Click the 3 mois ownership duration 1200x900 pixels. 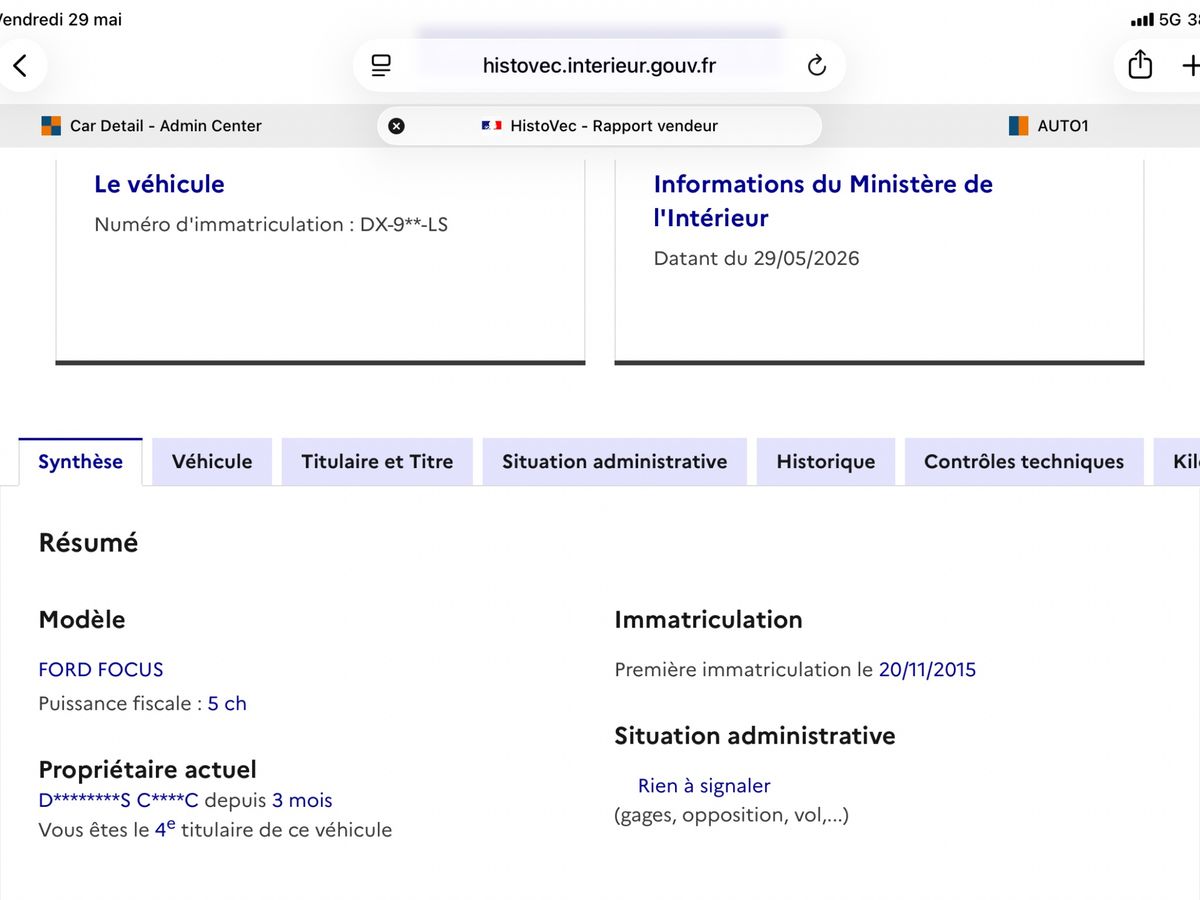click(302, 800)
